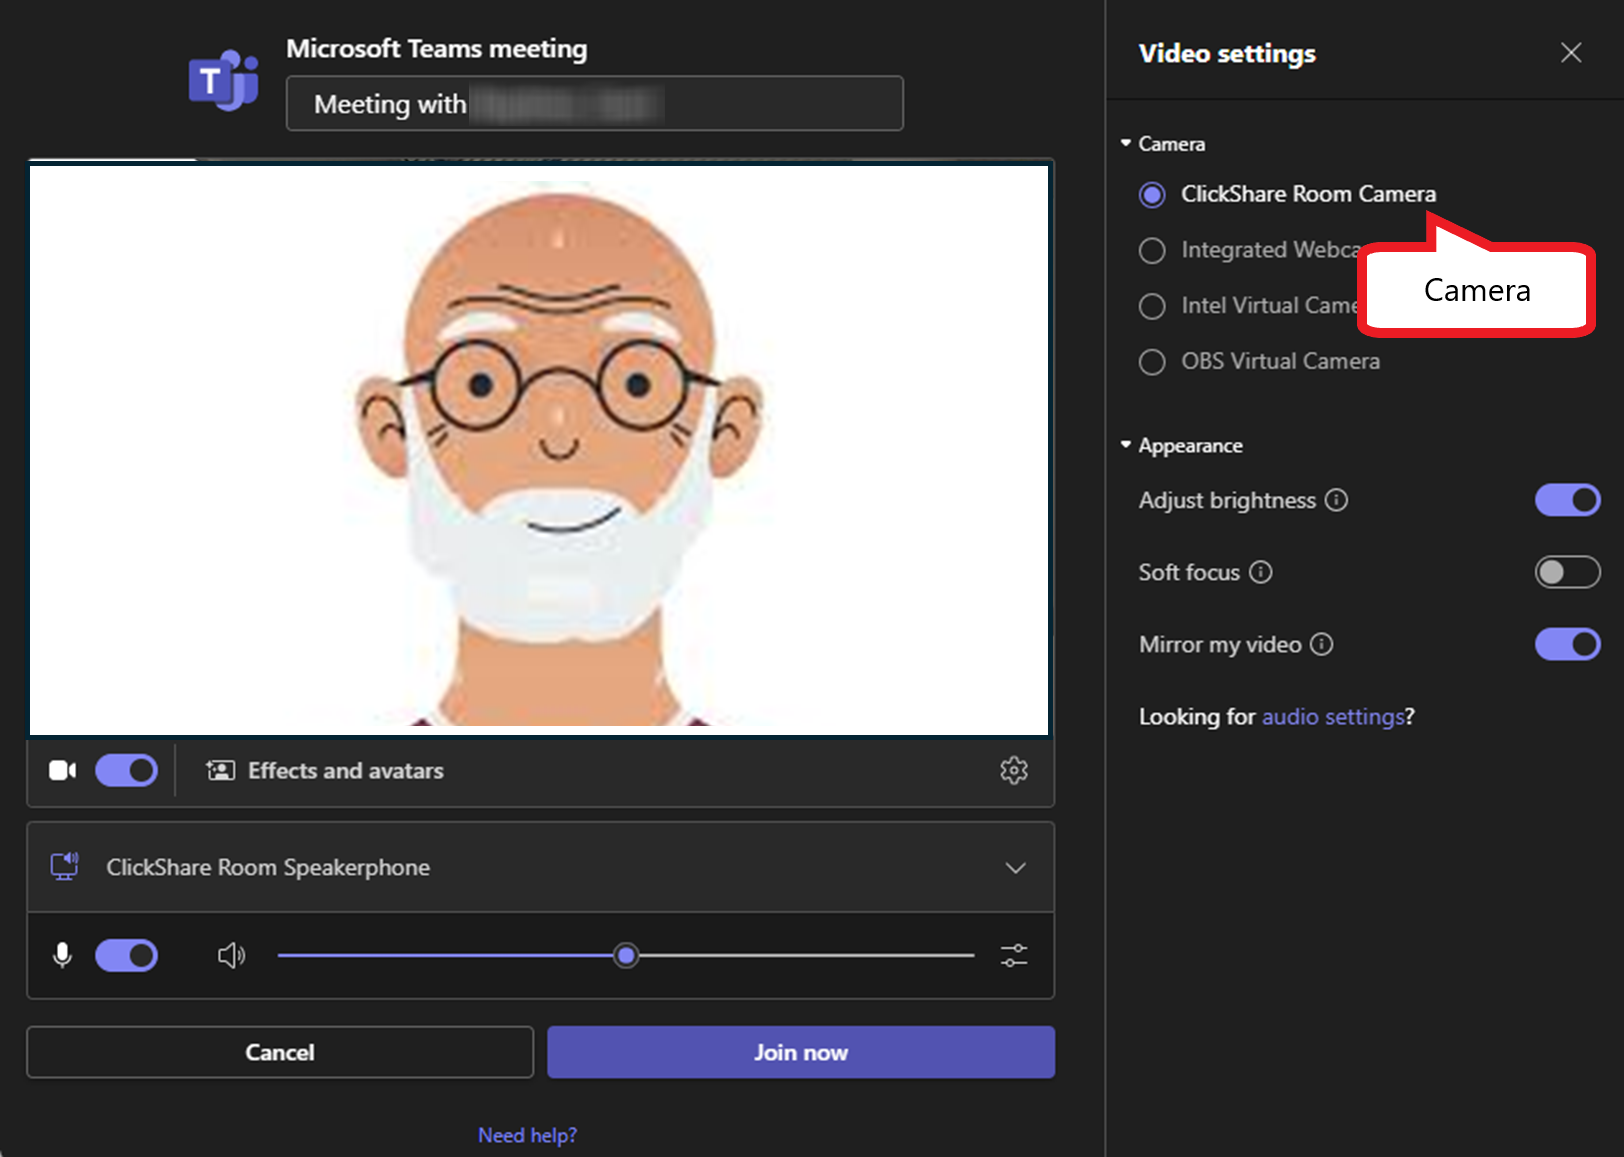
Task: Show info for Mirror my video
Action: point(1322,644)
